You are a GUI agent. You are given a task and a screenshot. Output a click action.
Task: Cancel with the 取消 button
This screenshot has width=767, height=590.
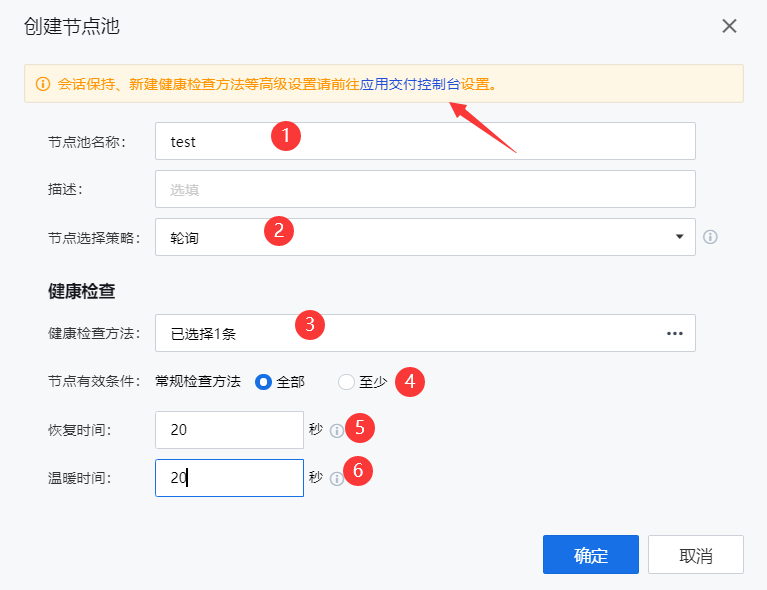point(696,555)
